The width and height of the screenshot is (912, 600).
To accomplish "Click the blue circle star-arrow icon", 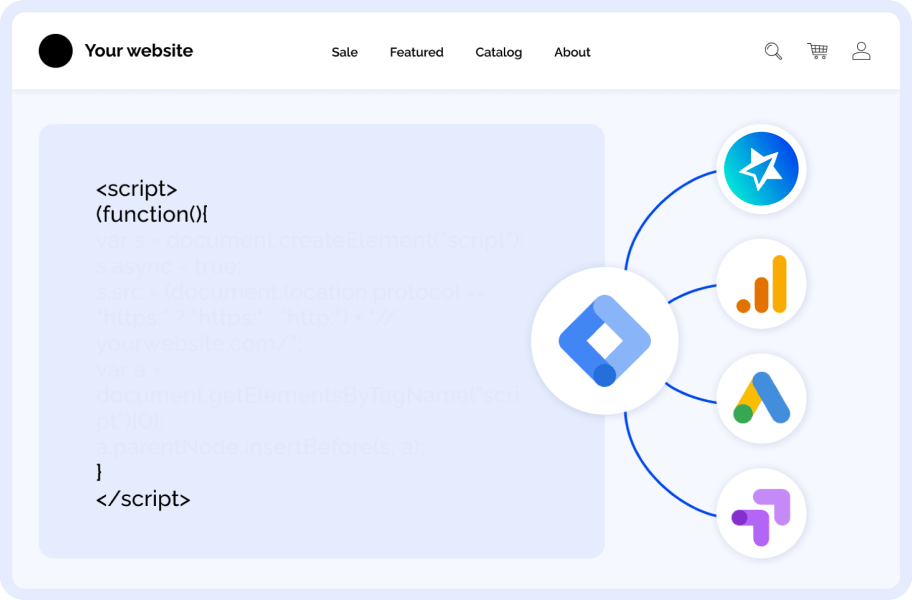I will click(762, 169).
